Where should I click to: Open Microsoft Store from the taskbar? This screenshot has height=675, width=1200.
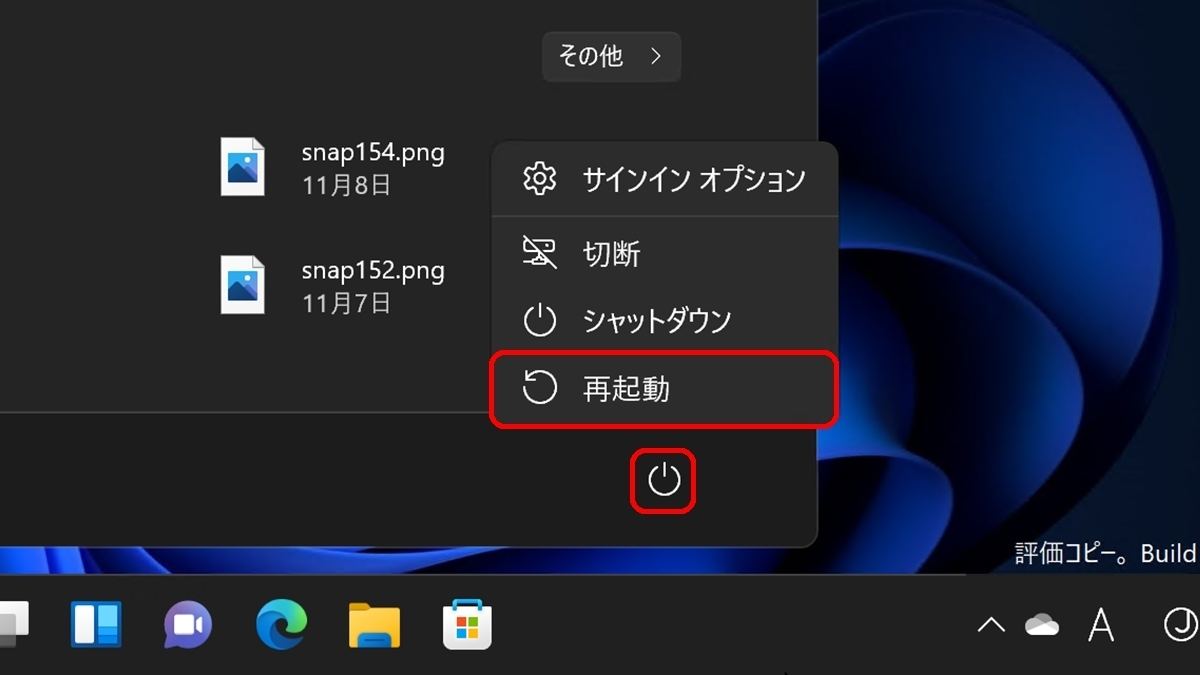click(x=467, y=626)
